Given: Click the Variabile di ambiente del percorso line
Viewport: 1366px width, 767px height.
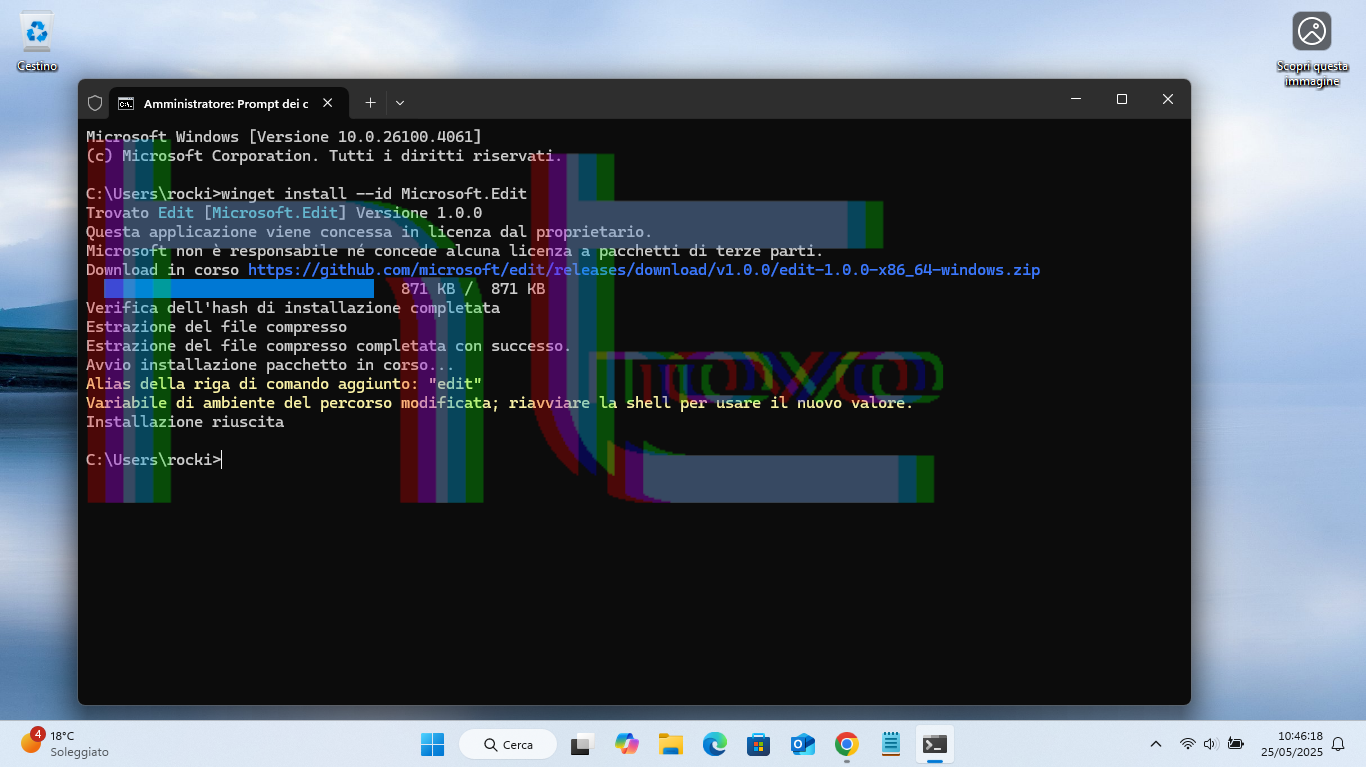Looking at the screenshot, I should point(500,403).
